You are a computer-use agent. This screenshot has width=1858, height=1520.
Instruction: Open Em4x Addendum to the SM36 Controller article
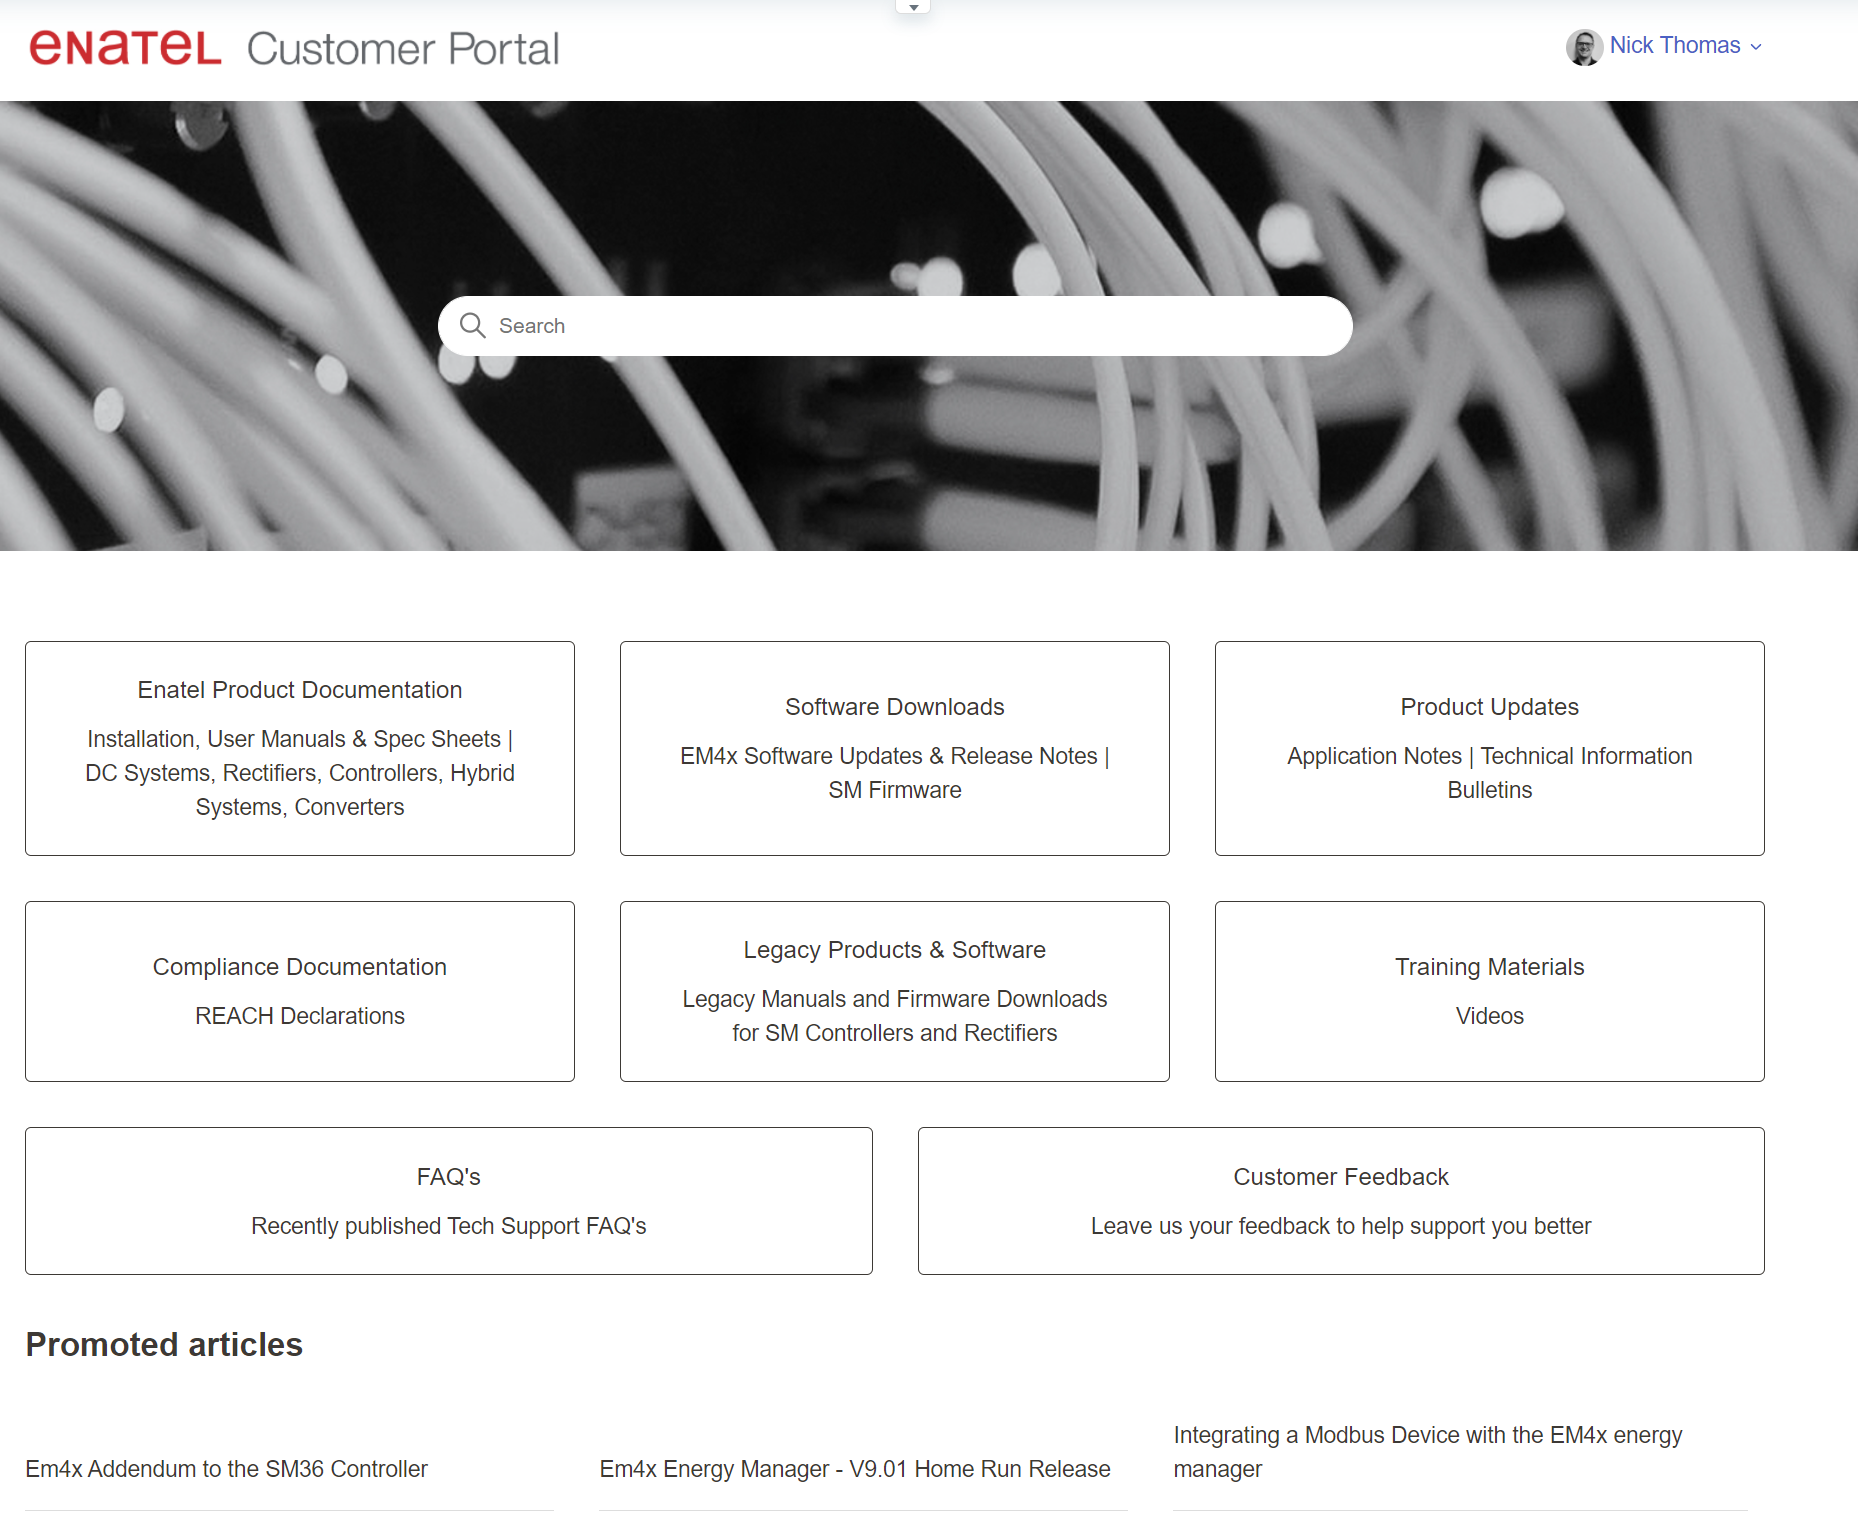227,1469
